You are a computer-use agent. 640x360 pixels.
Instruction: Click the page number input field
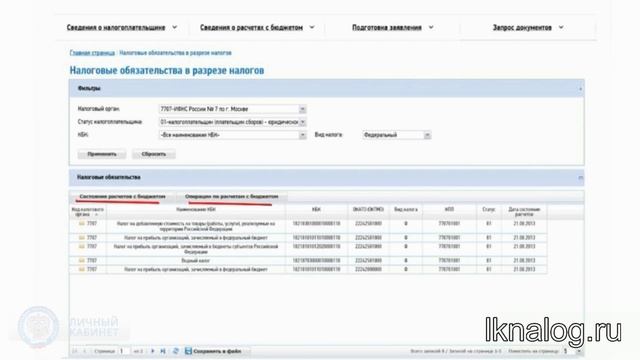point(124,351)
